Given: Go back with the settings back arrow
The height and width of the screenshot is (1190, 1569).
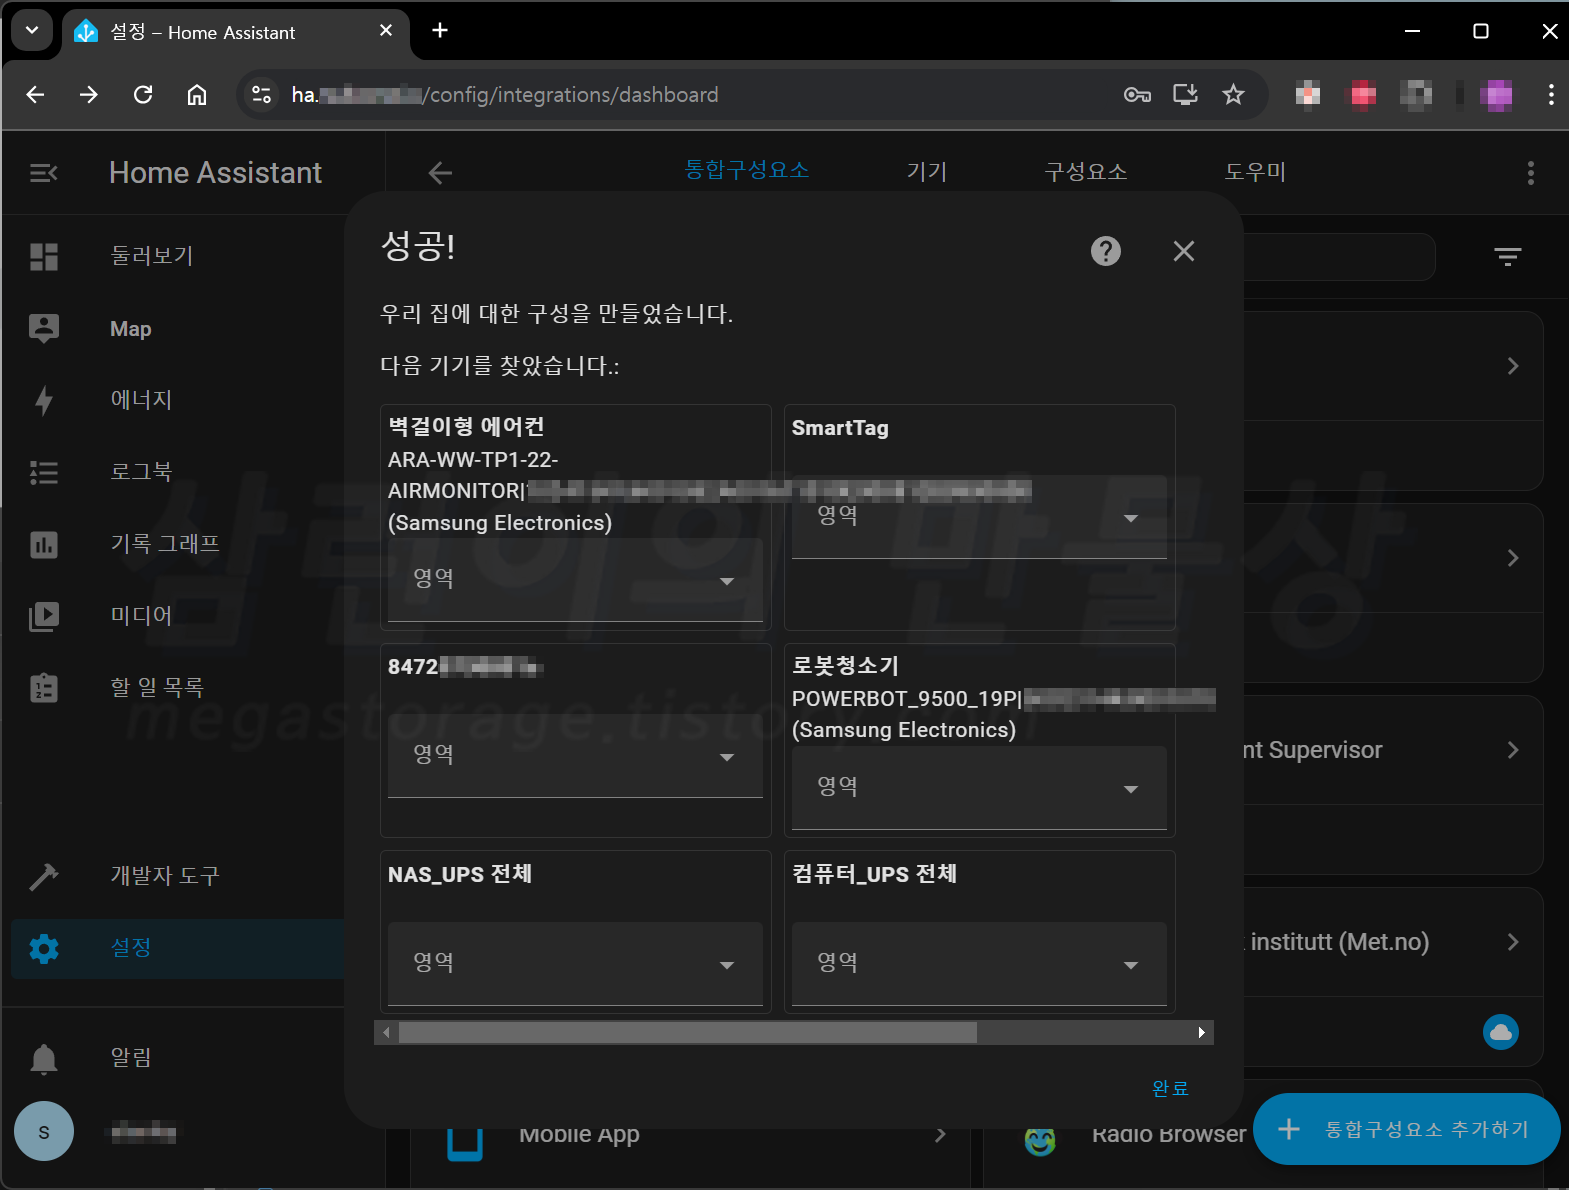Looking at the screenshot, I should click(440, 173).
